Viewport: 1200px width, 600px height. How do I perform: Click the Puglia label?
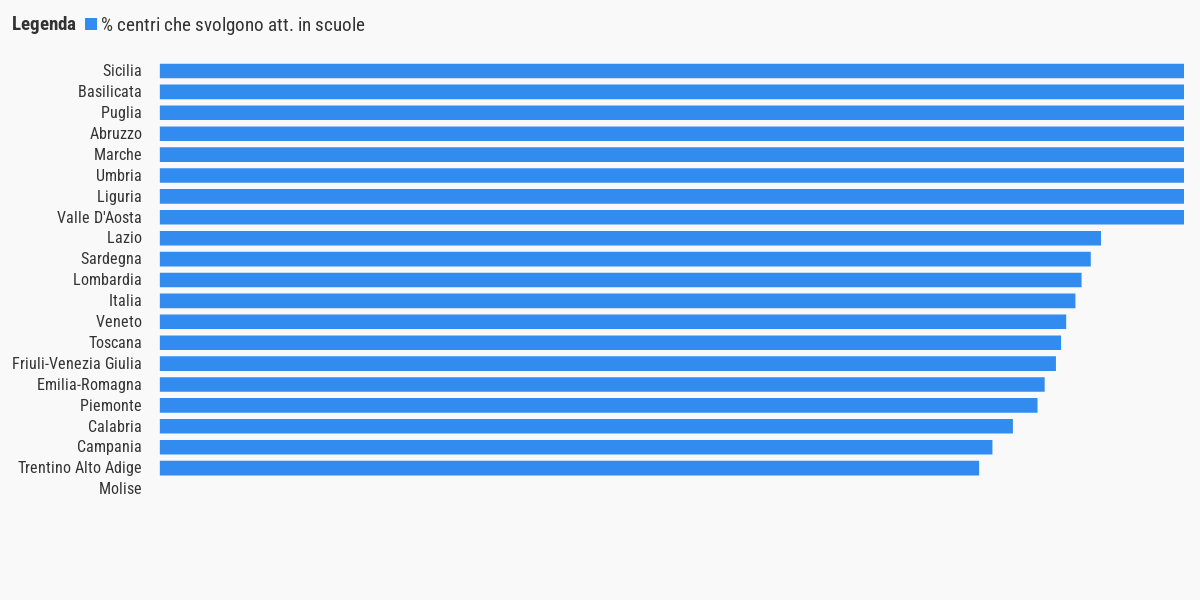click(x=121, y=113)
